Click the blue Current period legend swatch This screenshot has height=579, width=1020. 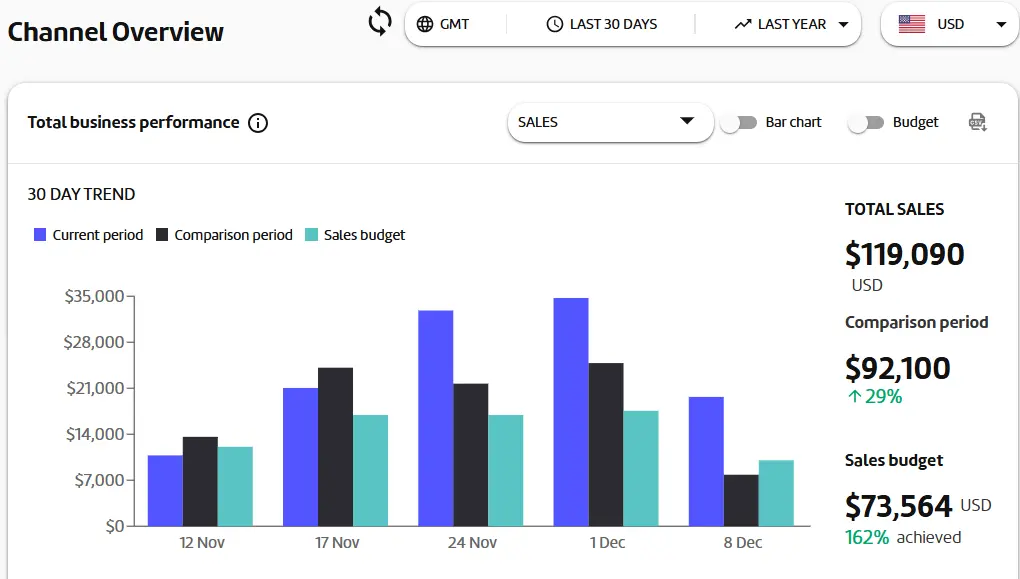pos(40,235)
